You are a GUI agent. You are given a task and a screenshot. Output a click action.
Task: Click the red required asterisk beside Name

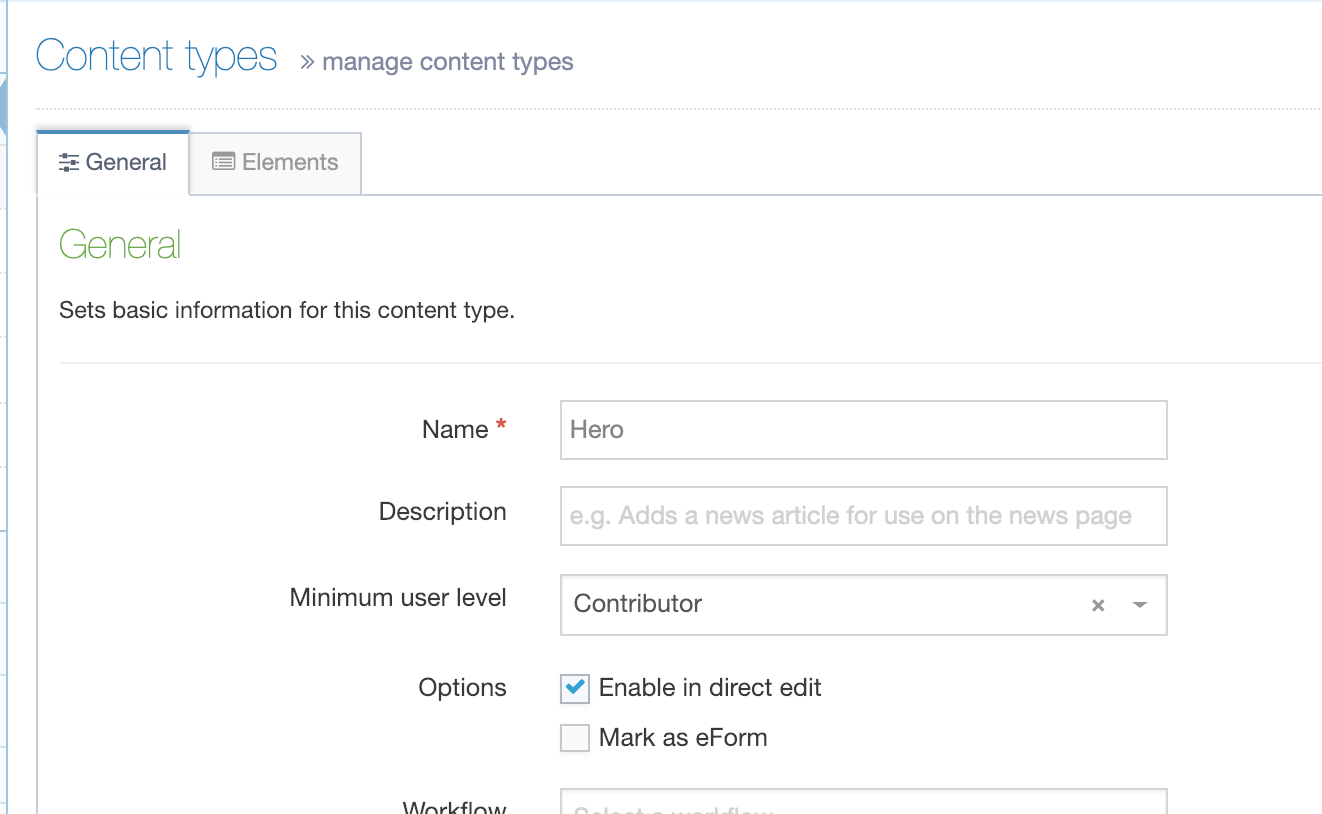pyautogui.click(x=501, y=428)
